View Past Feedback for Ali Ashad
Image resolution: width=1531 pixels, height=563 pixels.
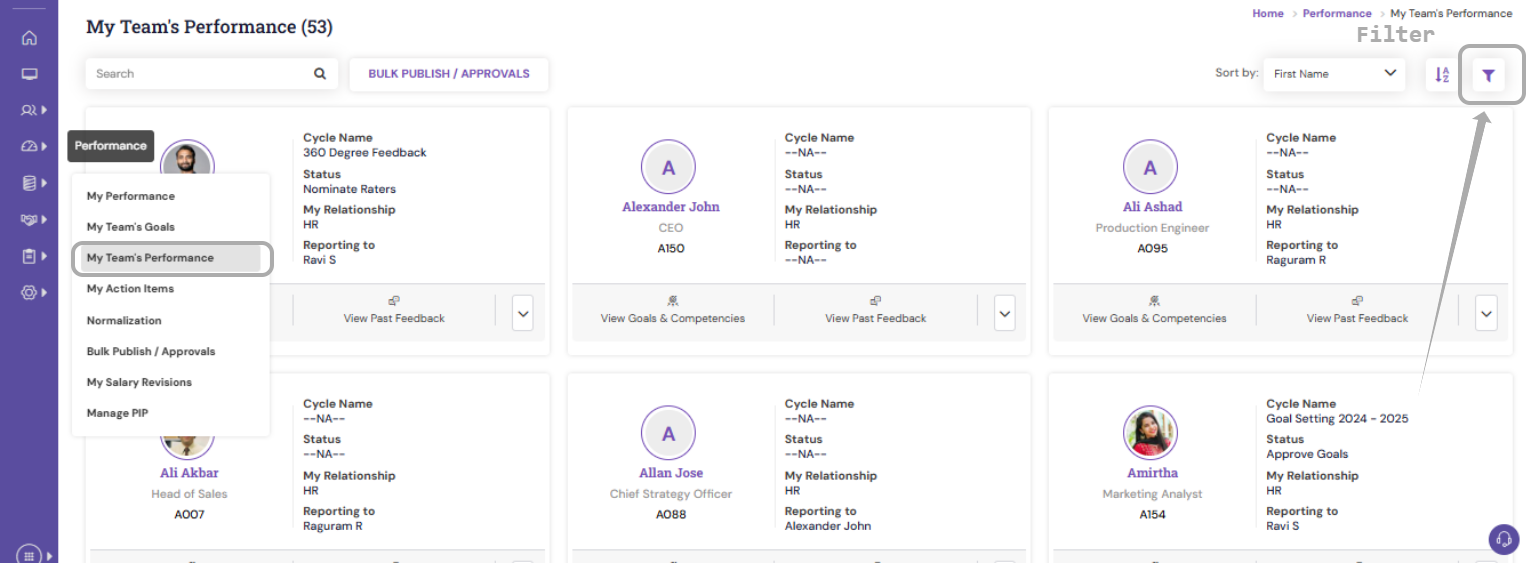(1357, 311)
